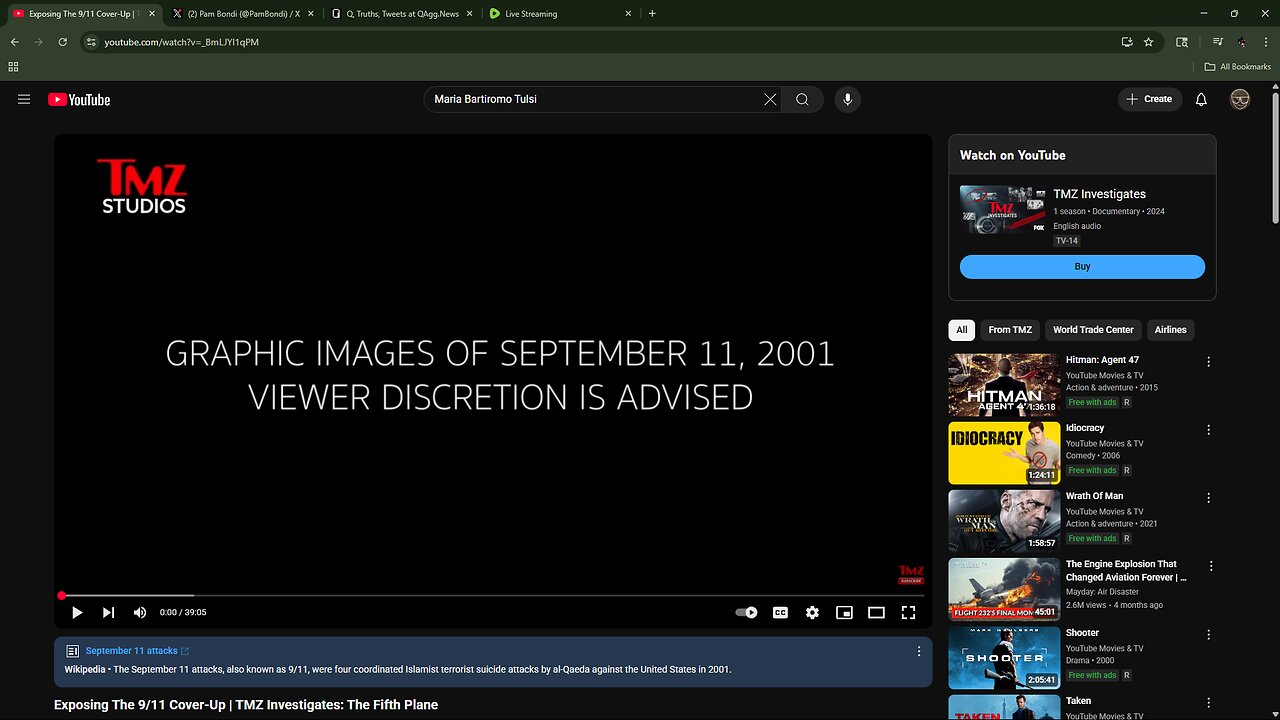This screenshot has height=720, width=1280.
Task: Open the apps grid in bookmarks bar
Action: pos(13,67)
